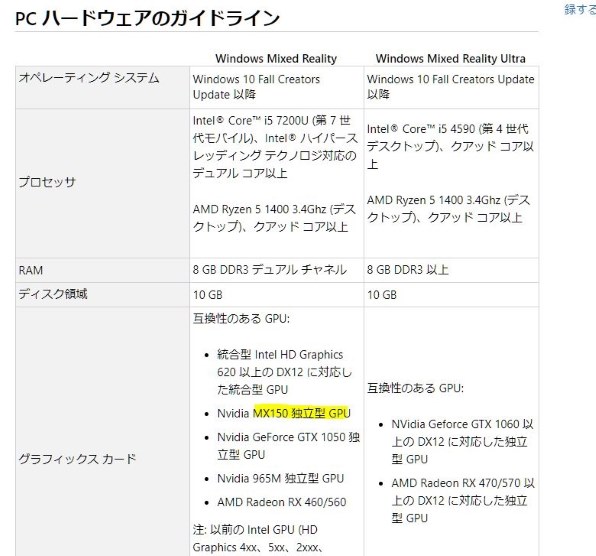Click '互換性のある GPU:' in Mixed Reality column
Viewport: 596px width, 556px height.
click(x=241, y=318)
